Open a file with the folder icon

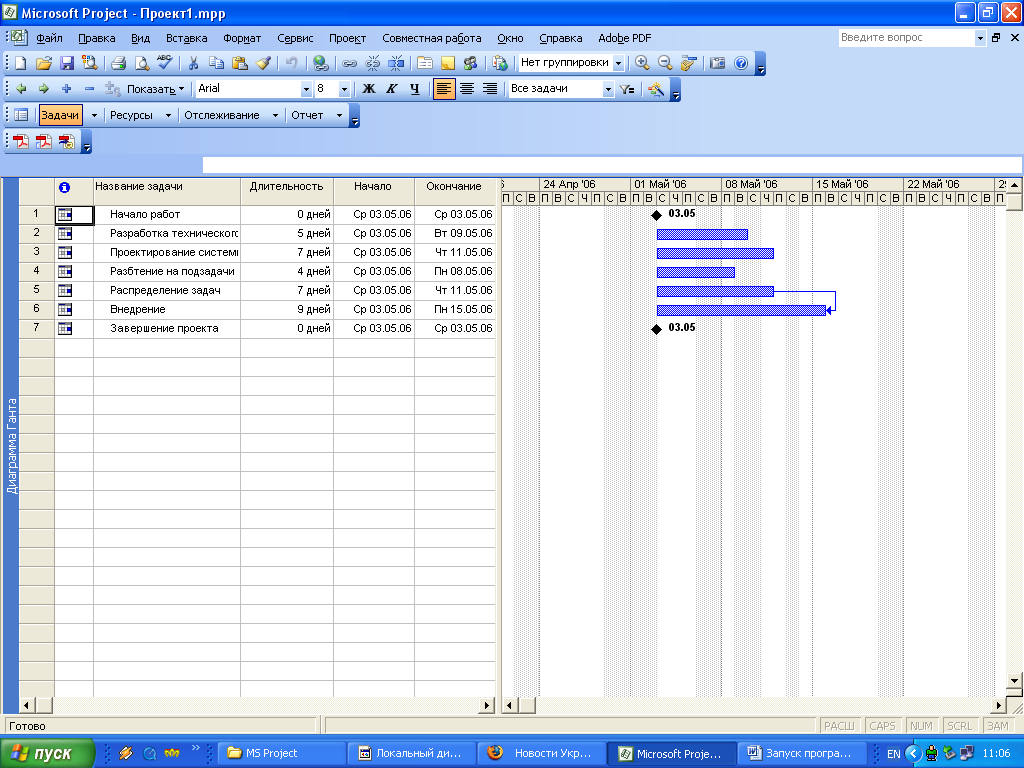pos(44,63)
